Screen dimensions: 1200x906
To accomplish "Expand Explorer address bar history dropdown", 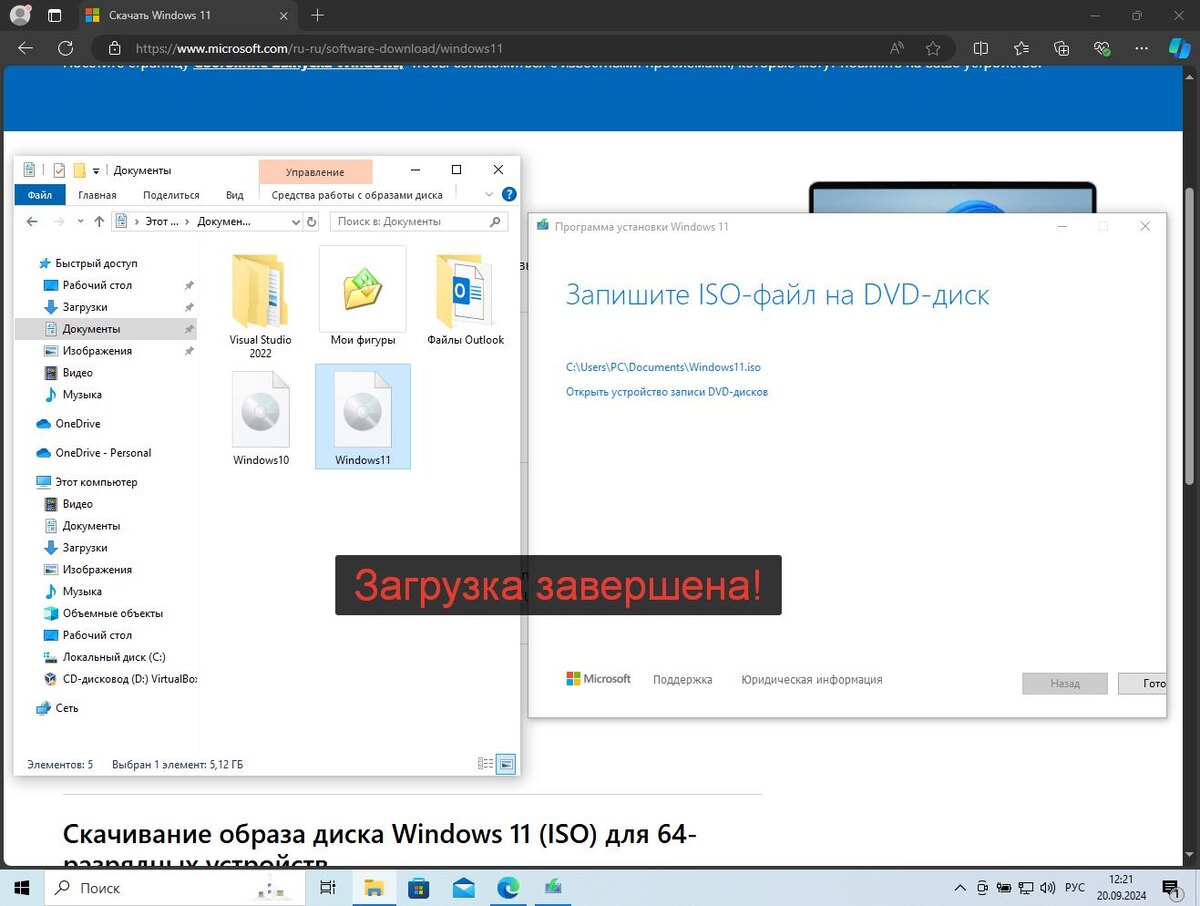I will pos(296,222).
